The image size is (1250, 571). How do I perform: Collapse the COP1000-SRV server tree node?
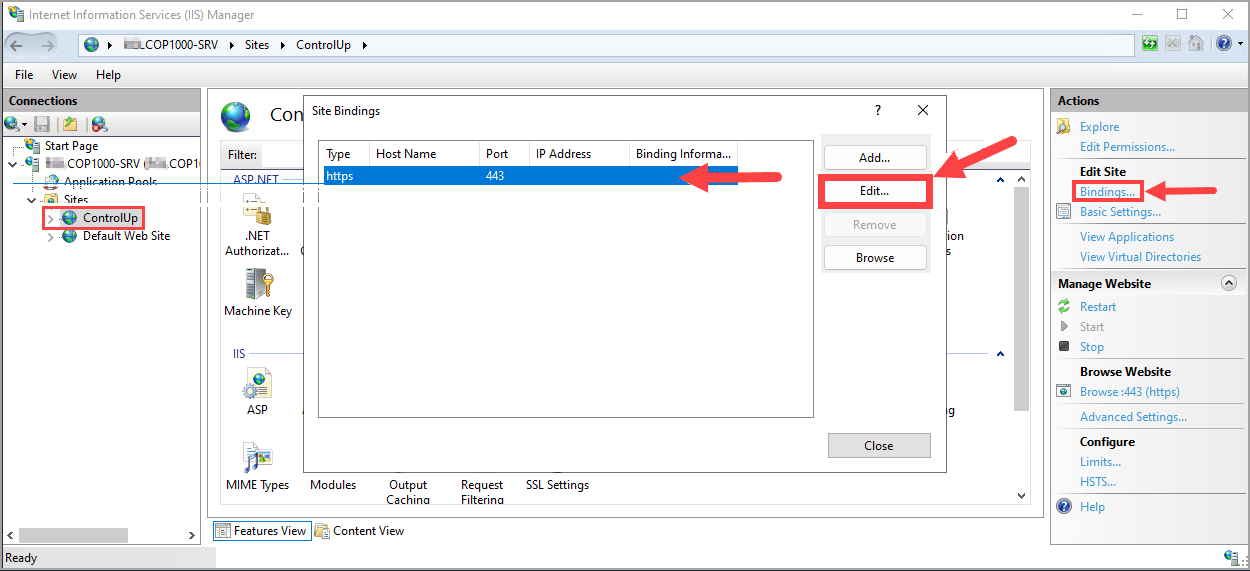pyautogui.click(x=13, y=164)
